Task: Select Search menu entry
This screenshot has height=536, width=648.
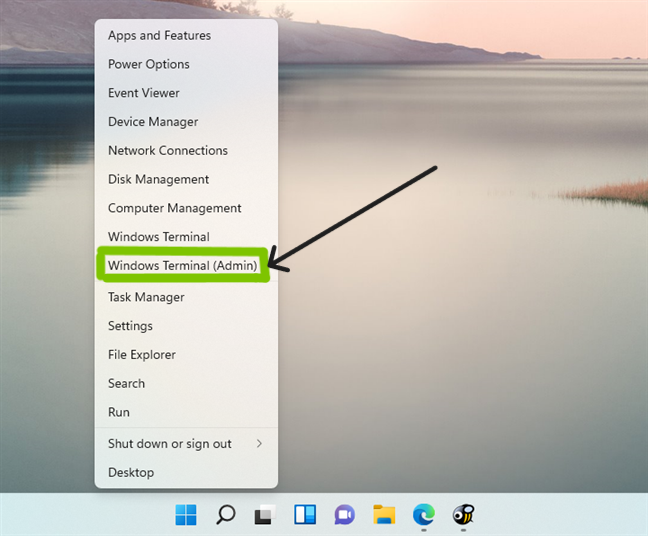Action: pyautogui.click(x=186, y=383)
